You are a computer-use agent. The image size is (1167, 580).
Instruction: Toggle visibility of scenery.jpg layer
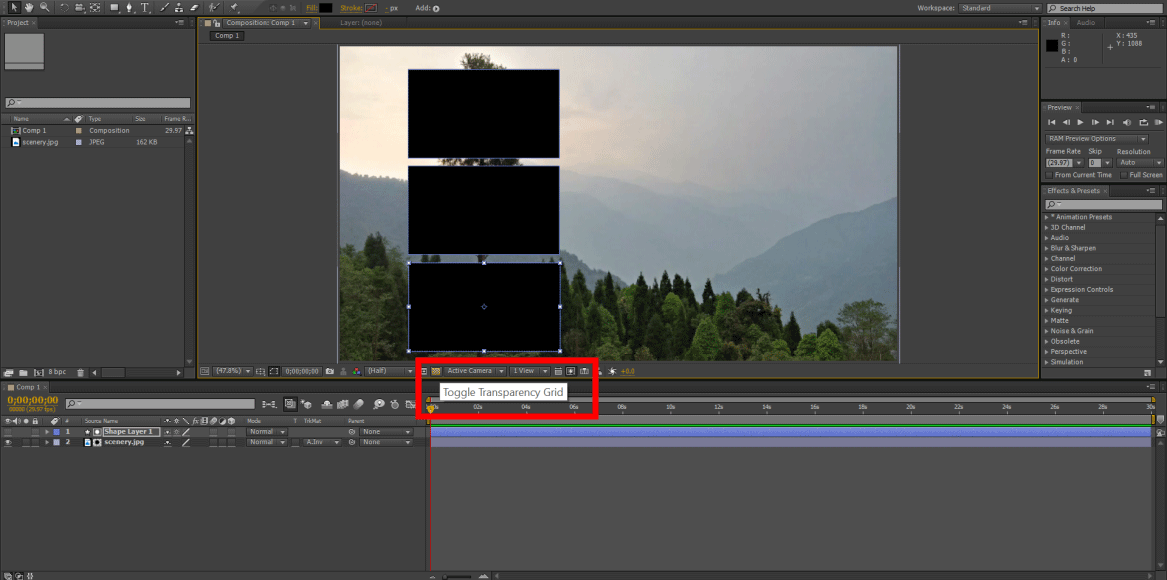(7, 442)
